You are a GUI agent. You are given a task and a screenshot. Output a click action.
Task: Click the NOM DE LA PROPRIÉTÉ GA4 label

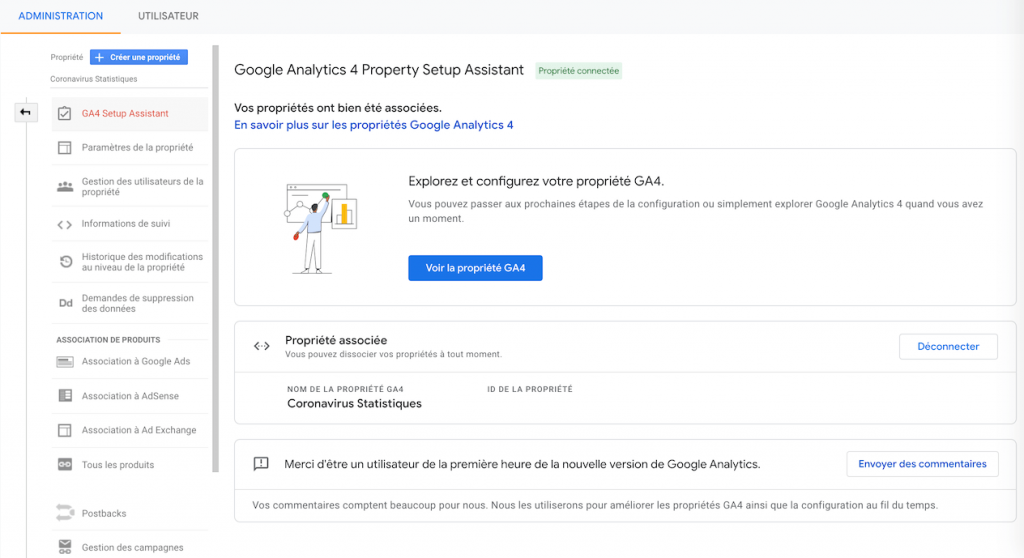(x=345, y=389)
